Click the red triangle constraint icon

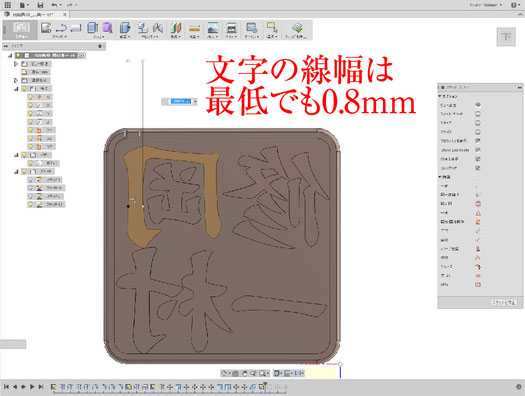tap(478, 213)
